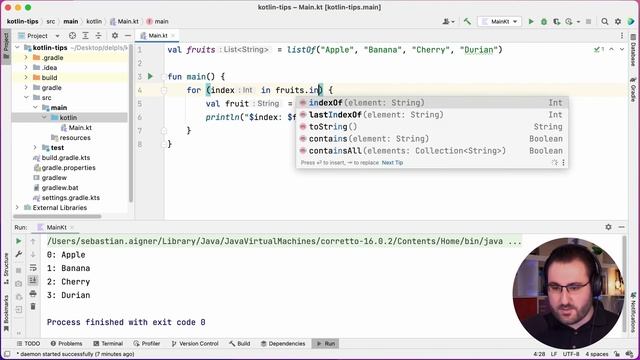Open Run panel settings gear
The height and width of the screenshot is (360, 640).
pos(608,227)
